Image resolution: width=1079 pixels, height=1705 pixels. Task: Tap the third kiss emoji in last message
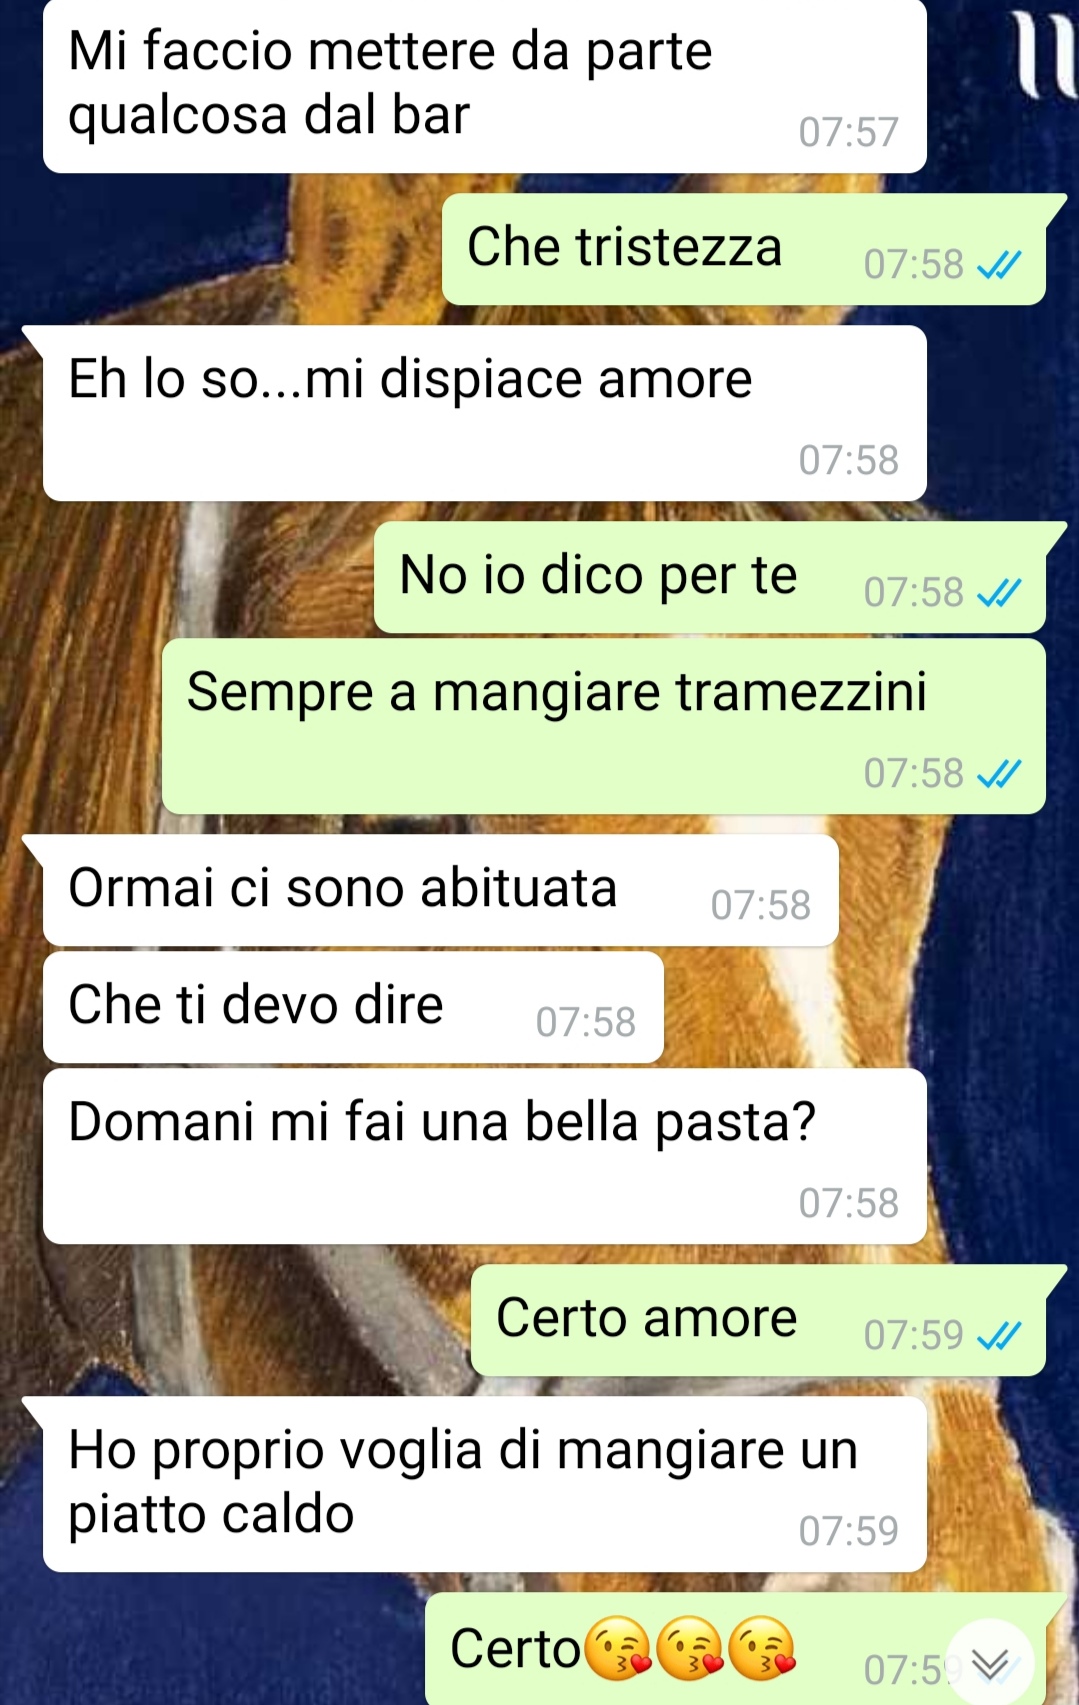(x=762, y=1648)
